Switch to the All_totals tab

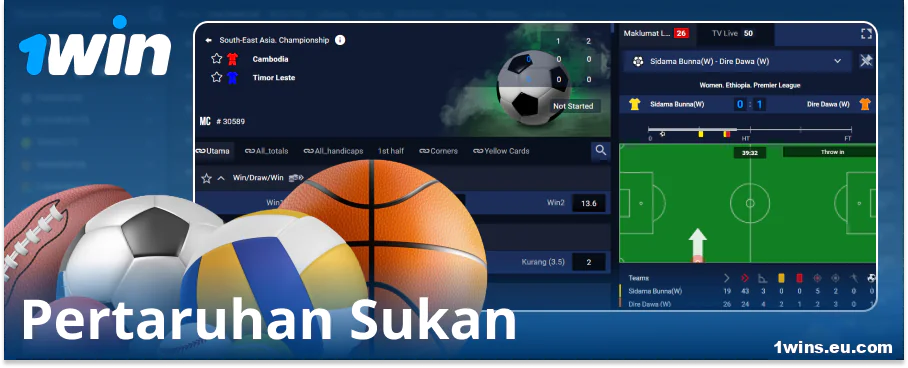(266, 151)
